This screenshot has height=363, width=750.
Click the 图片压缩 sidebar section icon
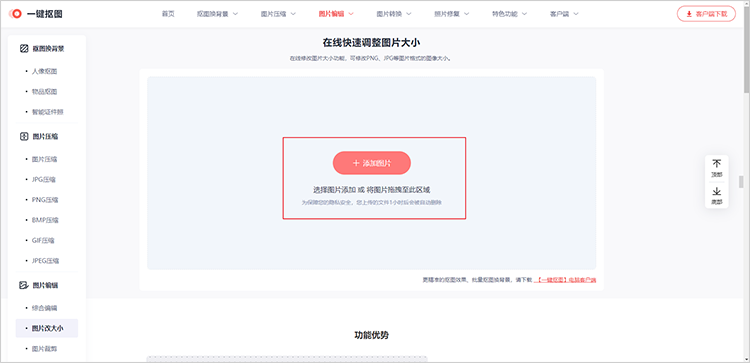(24, 136)
